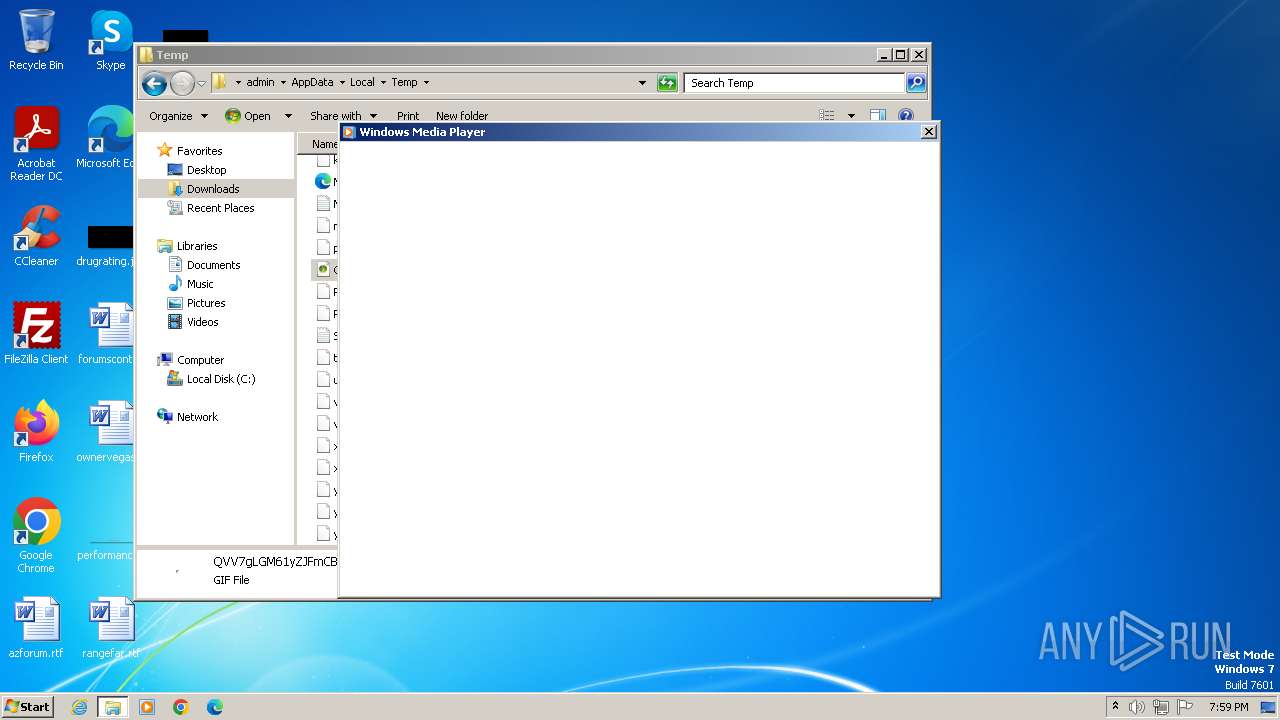The image size is (1280, 720).
Task: Select Libraries in navigation pane
Action: (x=197, y=246)
